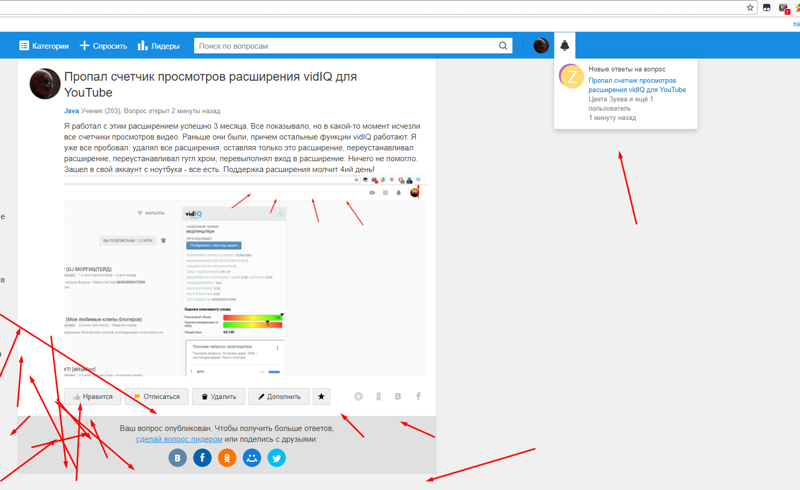This screenshot has height=490, width=800.
Task: Open the notifications bell icon
Action: click(x=564, y=45)
